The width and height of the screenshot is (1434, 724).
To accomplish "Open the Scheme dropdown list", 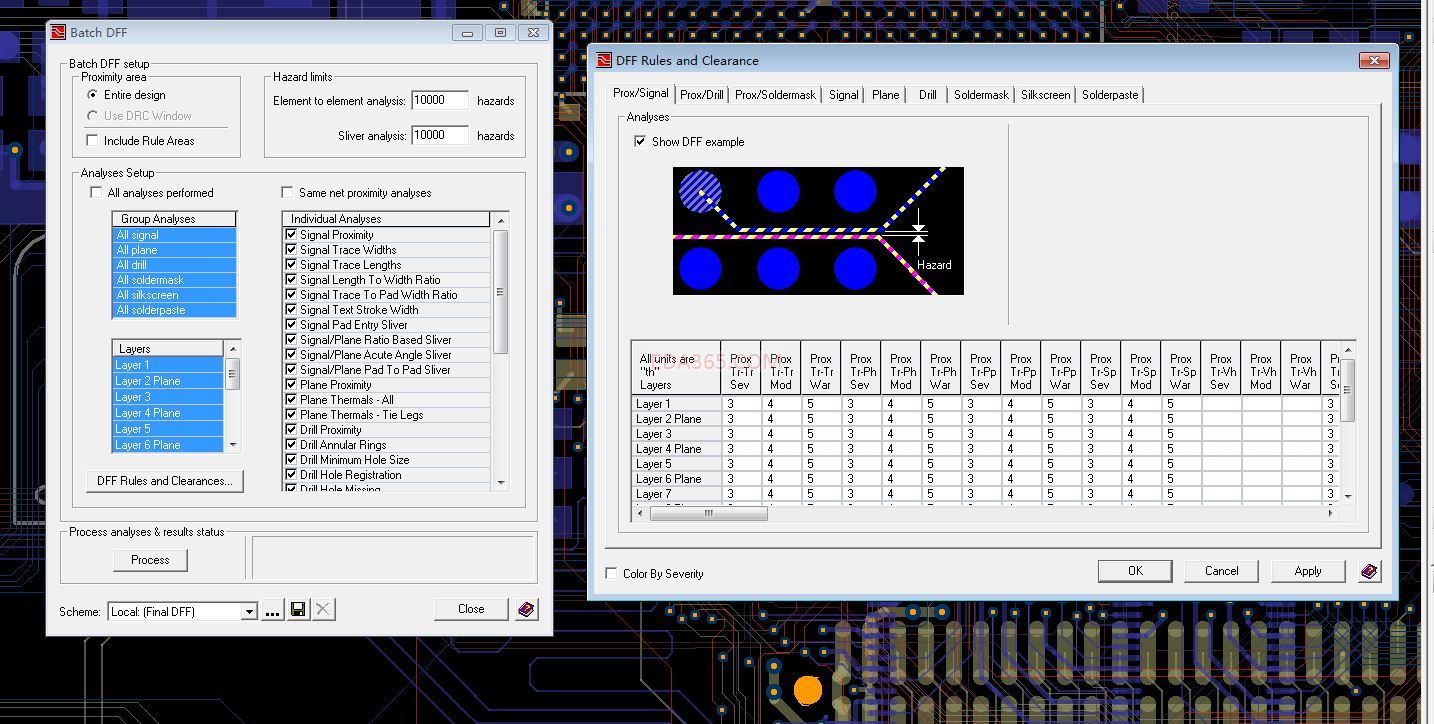I will (249, 611).
